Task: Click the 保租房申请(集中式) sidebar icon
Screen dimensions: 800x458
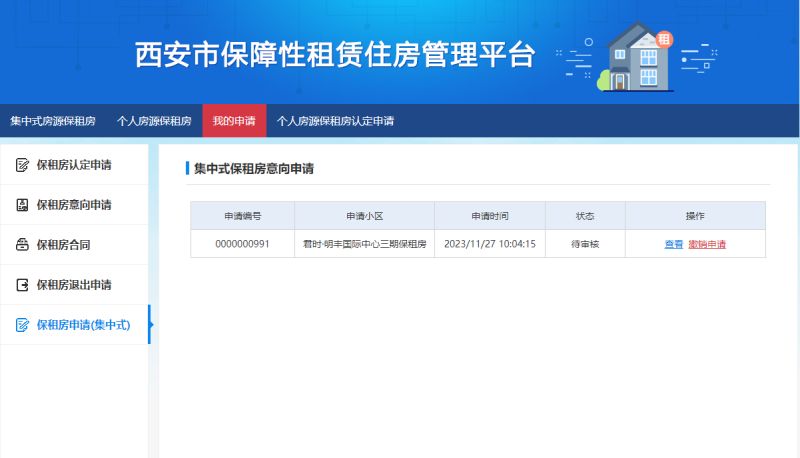Action: click(22, 325)
